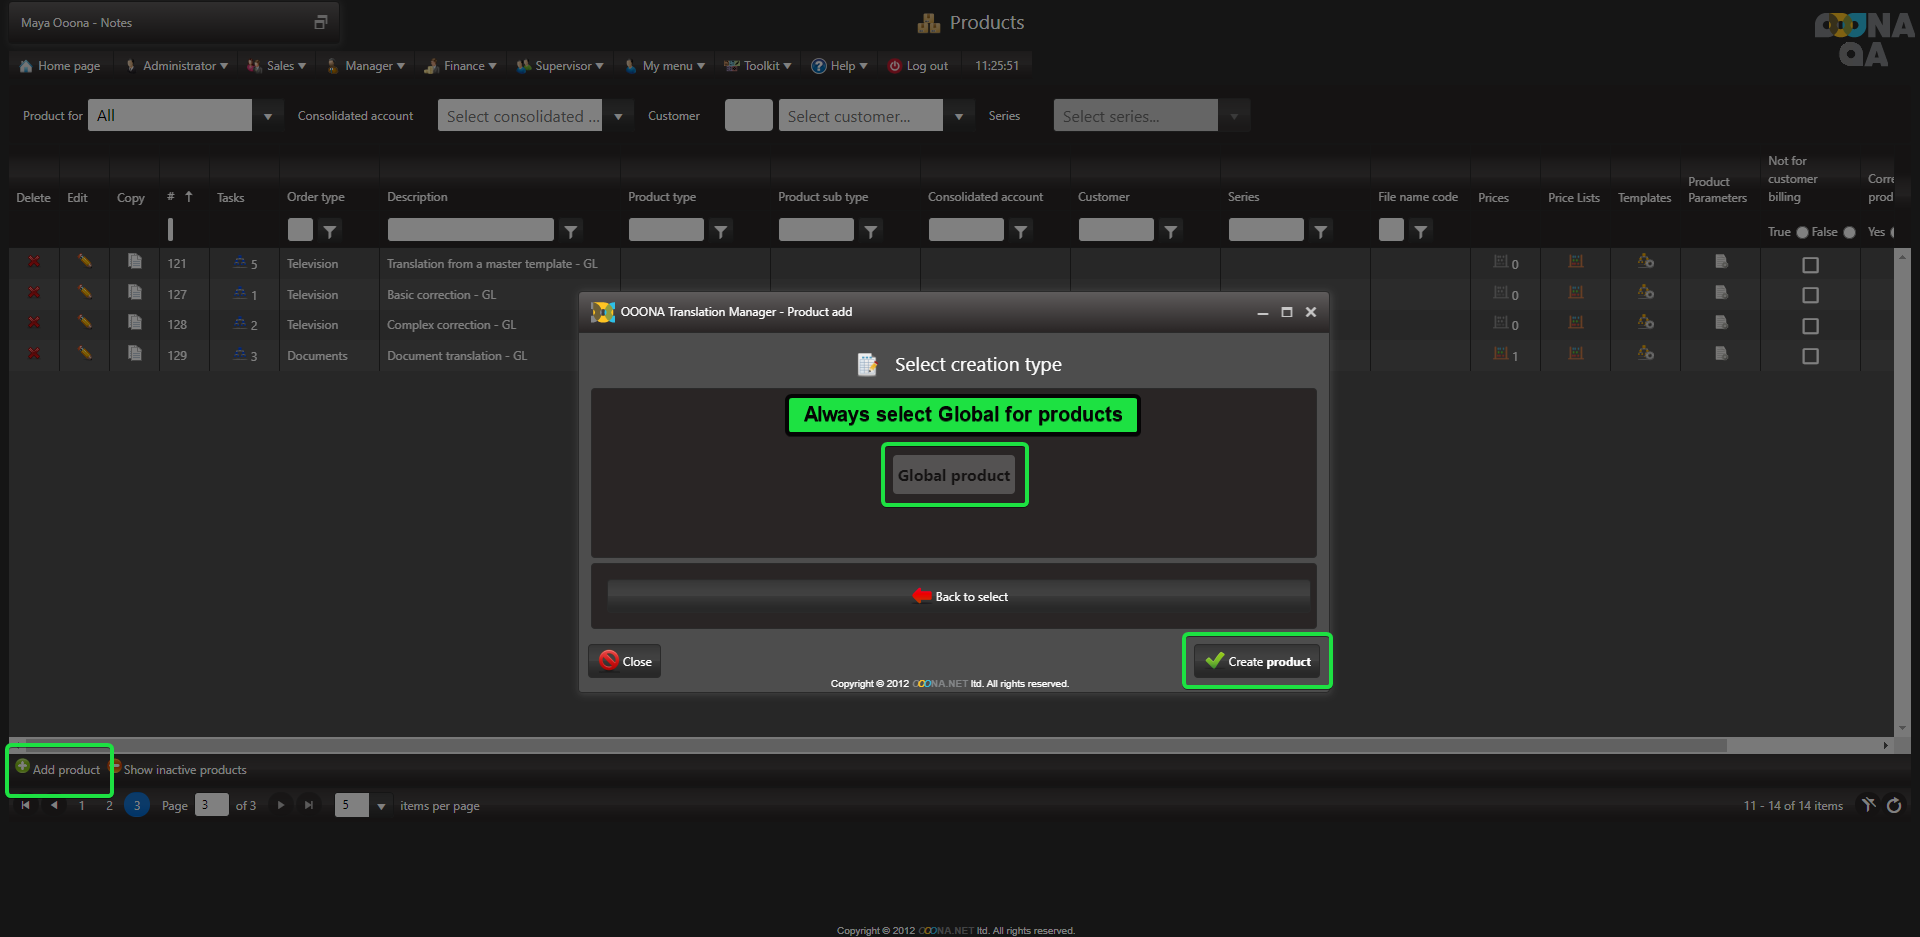Viewport: 1920px width, 937px height.
Task: Open the consolidated account dropdown
Action: 618,116
